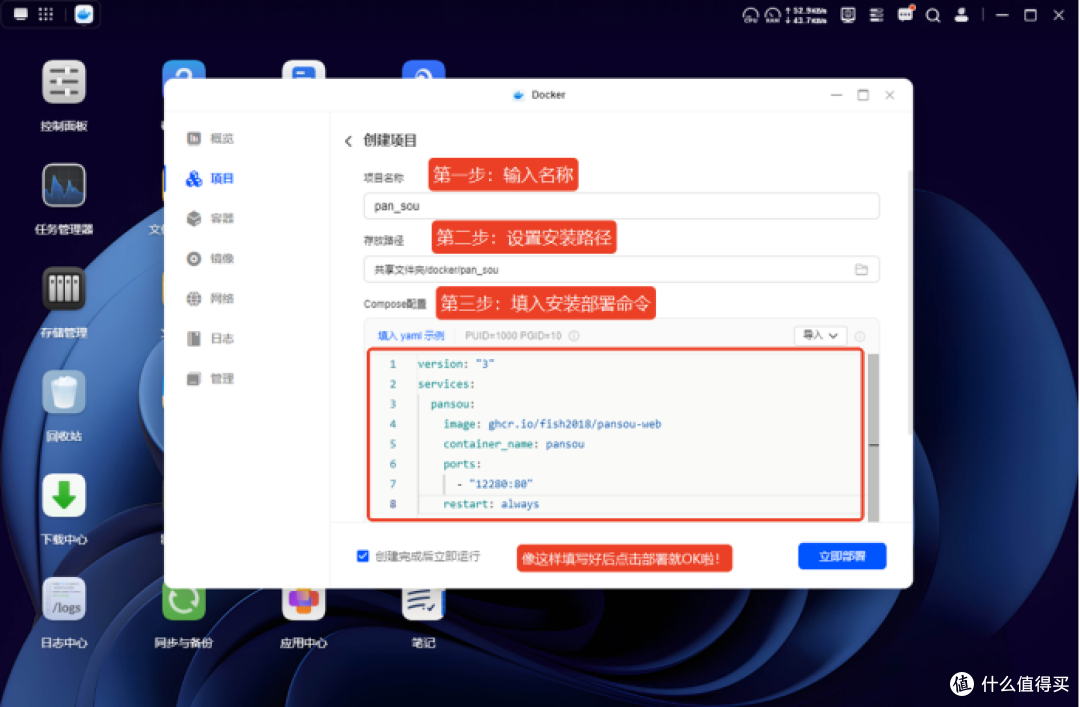Select 容器 in the Docker sidebar

tap(211, 218)
